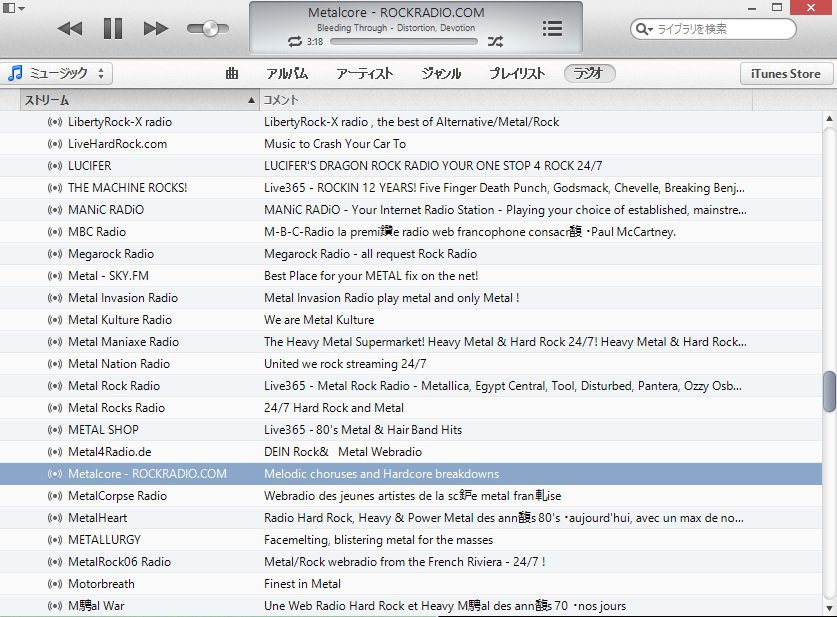Open the Up Next list icon

552,28
